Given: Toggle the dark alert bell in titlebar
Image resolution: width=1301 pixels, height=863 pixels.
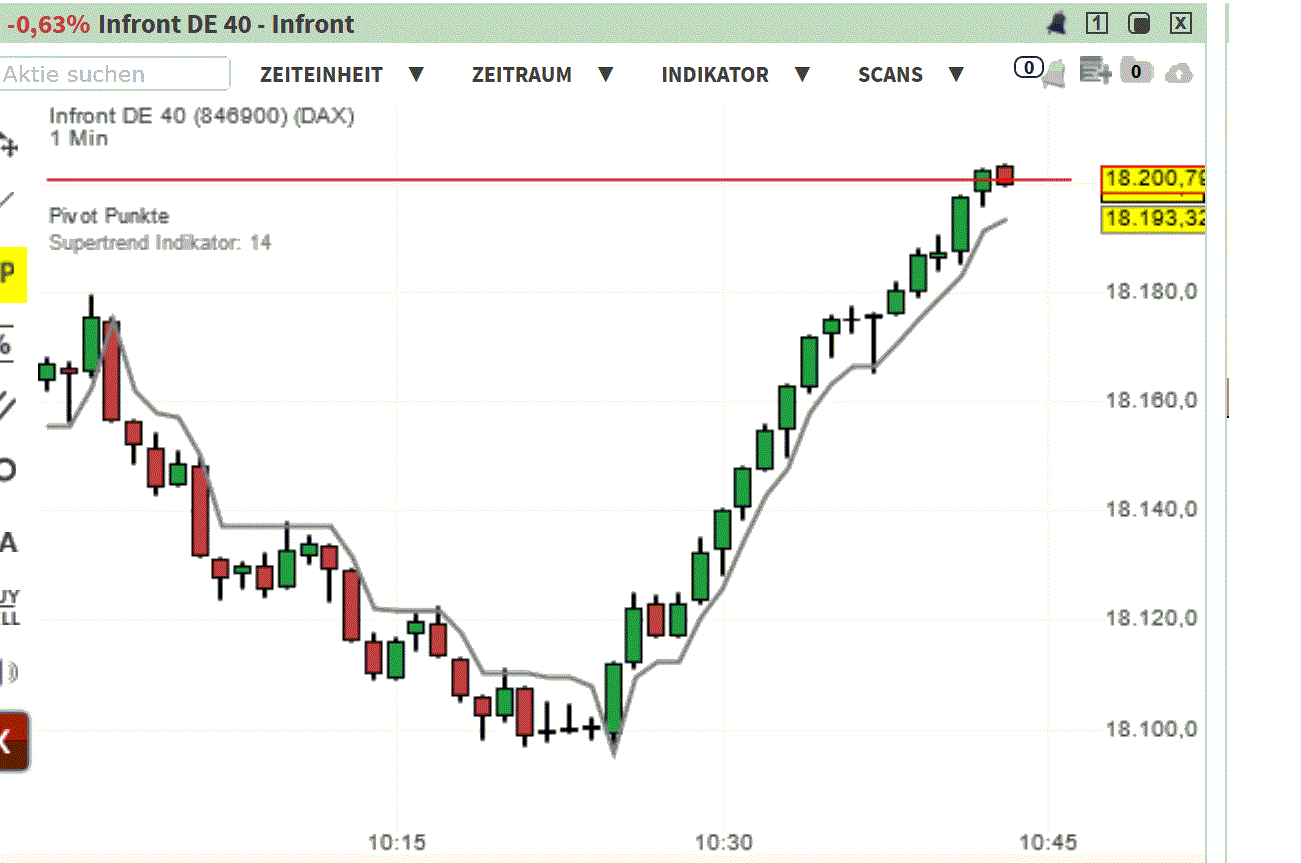Looking at the screenshot, I should coord(1057,22).
